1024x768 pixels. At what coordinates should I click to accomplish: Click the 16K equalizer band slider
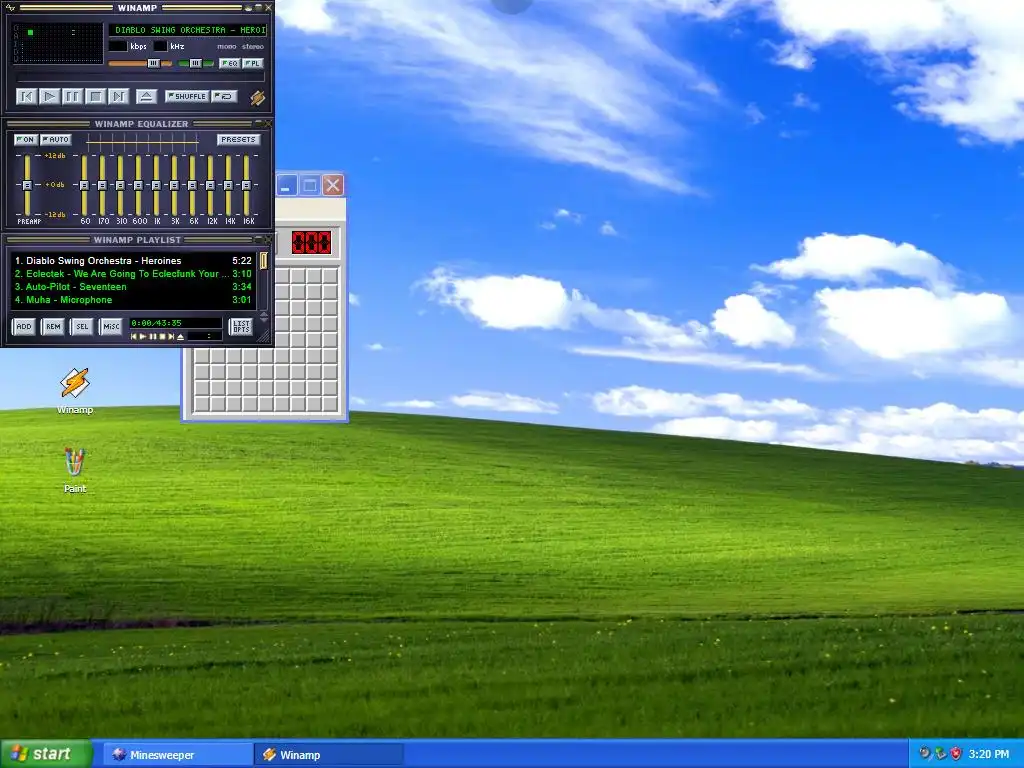pos(246,185)
